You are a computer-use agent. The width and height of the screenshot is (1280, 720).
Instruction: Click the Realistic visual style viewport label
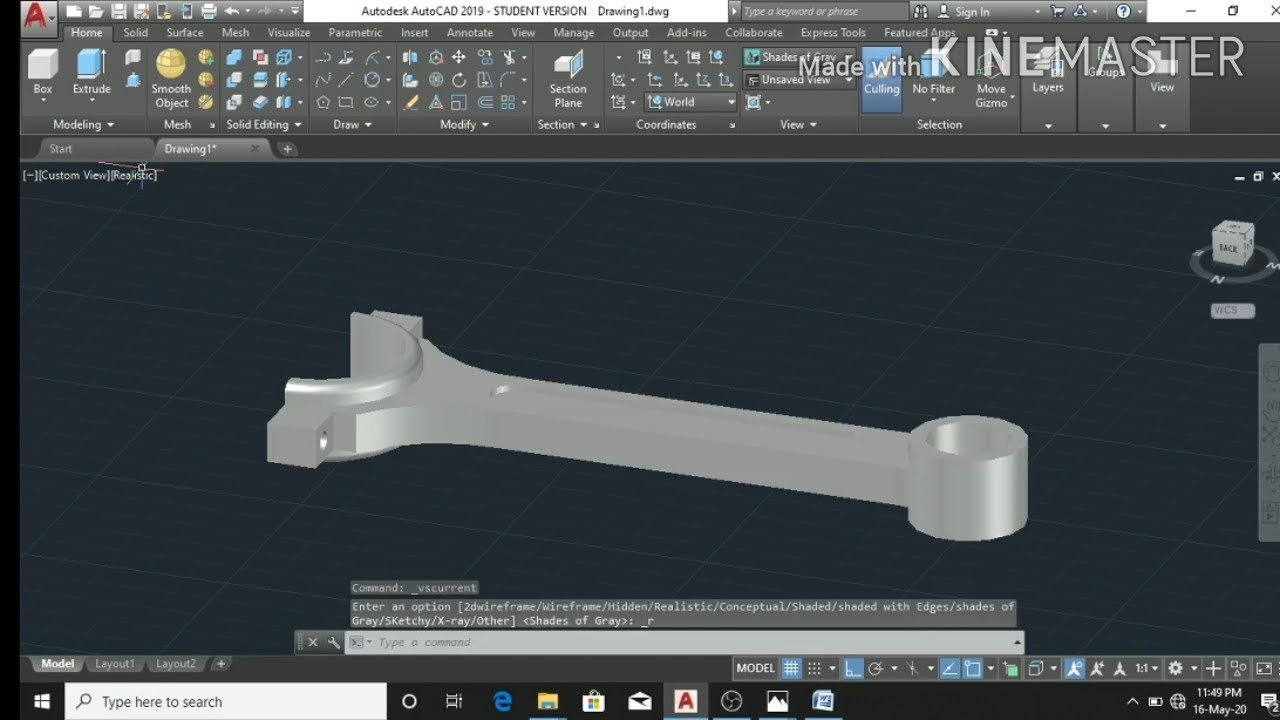point(134,176)
